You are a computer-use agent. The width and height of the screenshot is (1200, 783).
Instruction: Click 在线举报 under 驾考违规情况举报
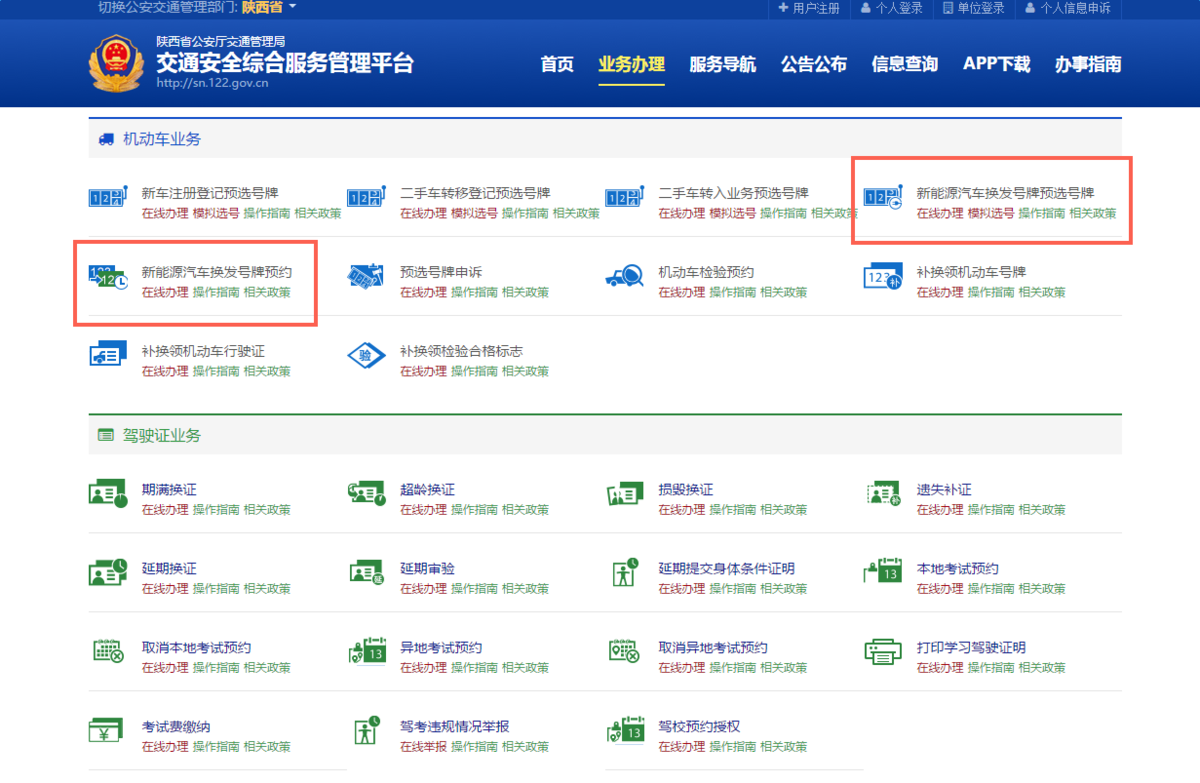(423, 747)
